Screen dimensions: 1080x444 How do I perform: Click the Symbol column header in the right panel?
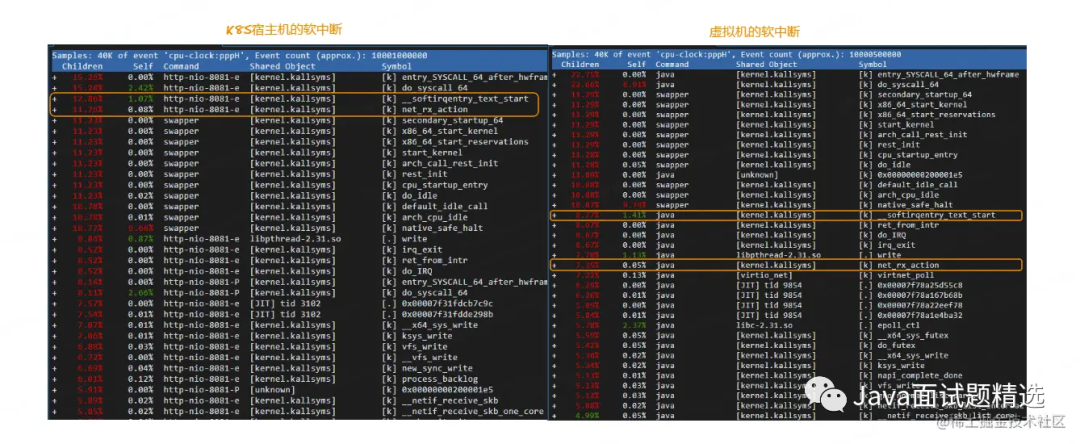pos(873,64)
